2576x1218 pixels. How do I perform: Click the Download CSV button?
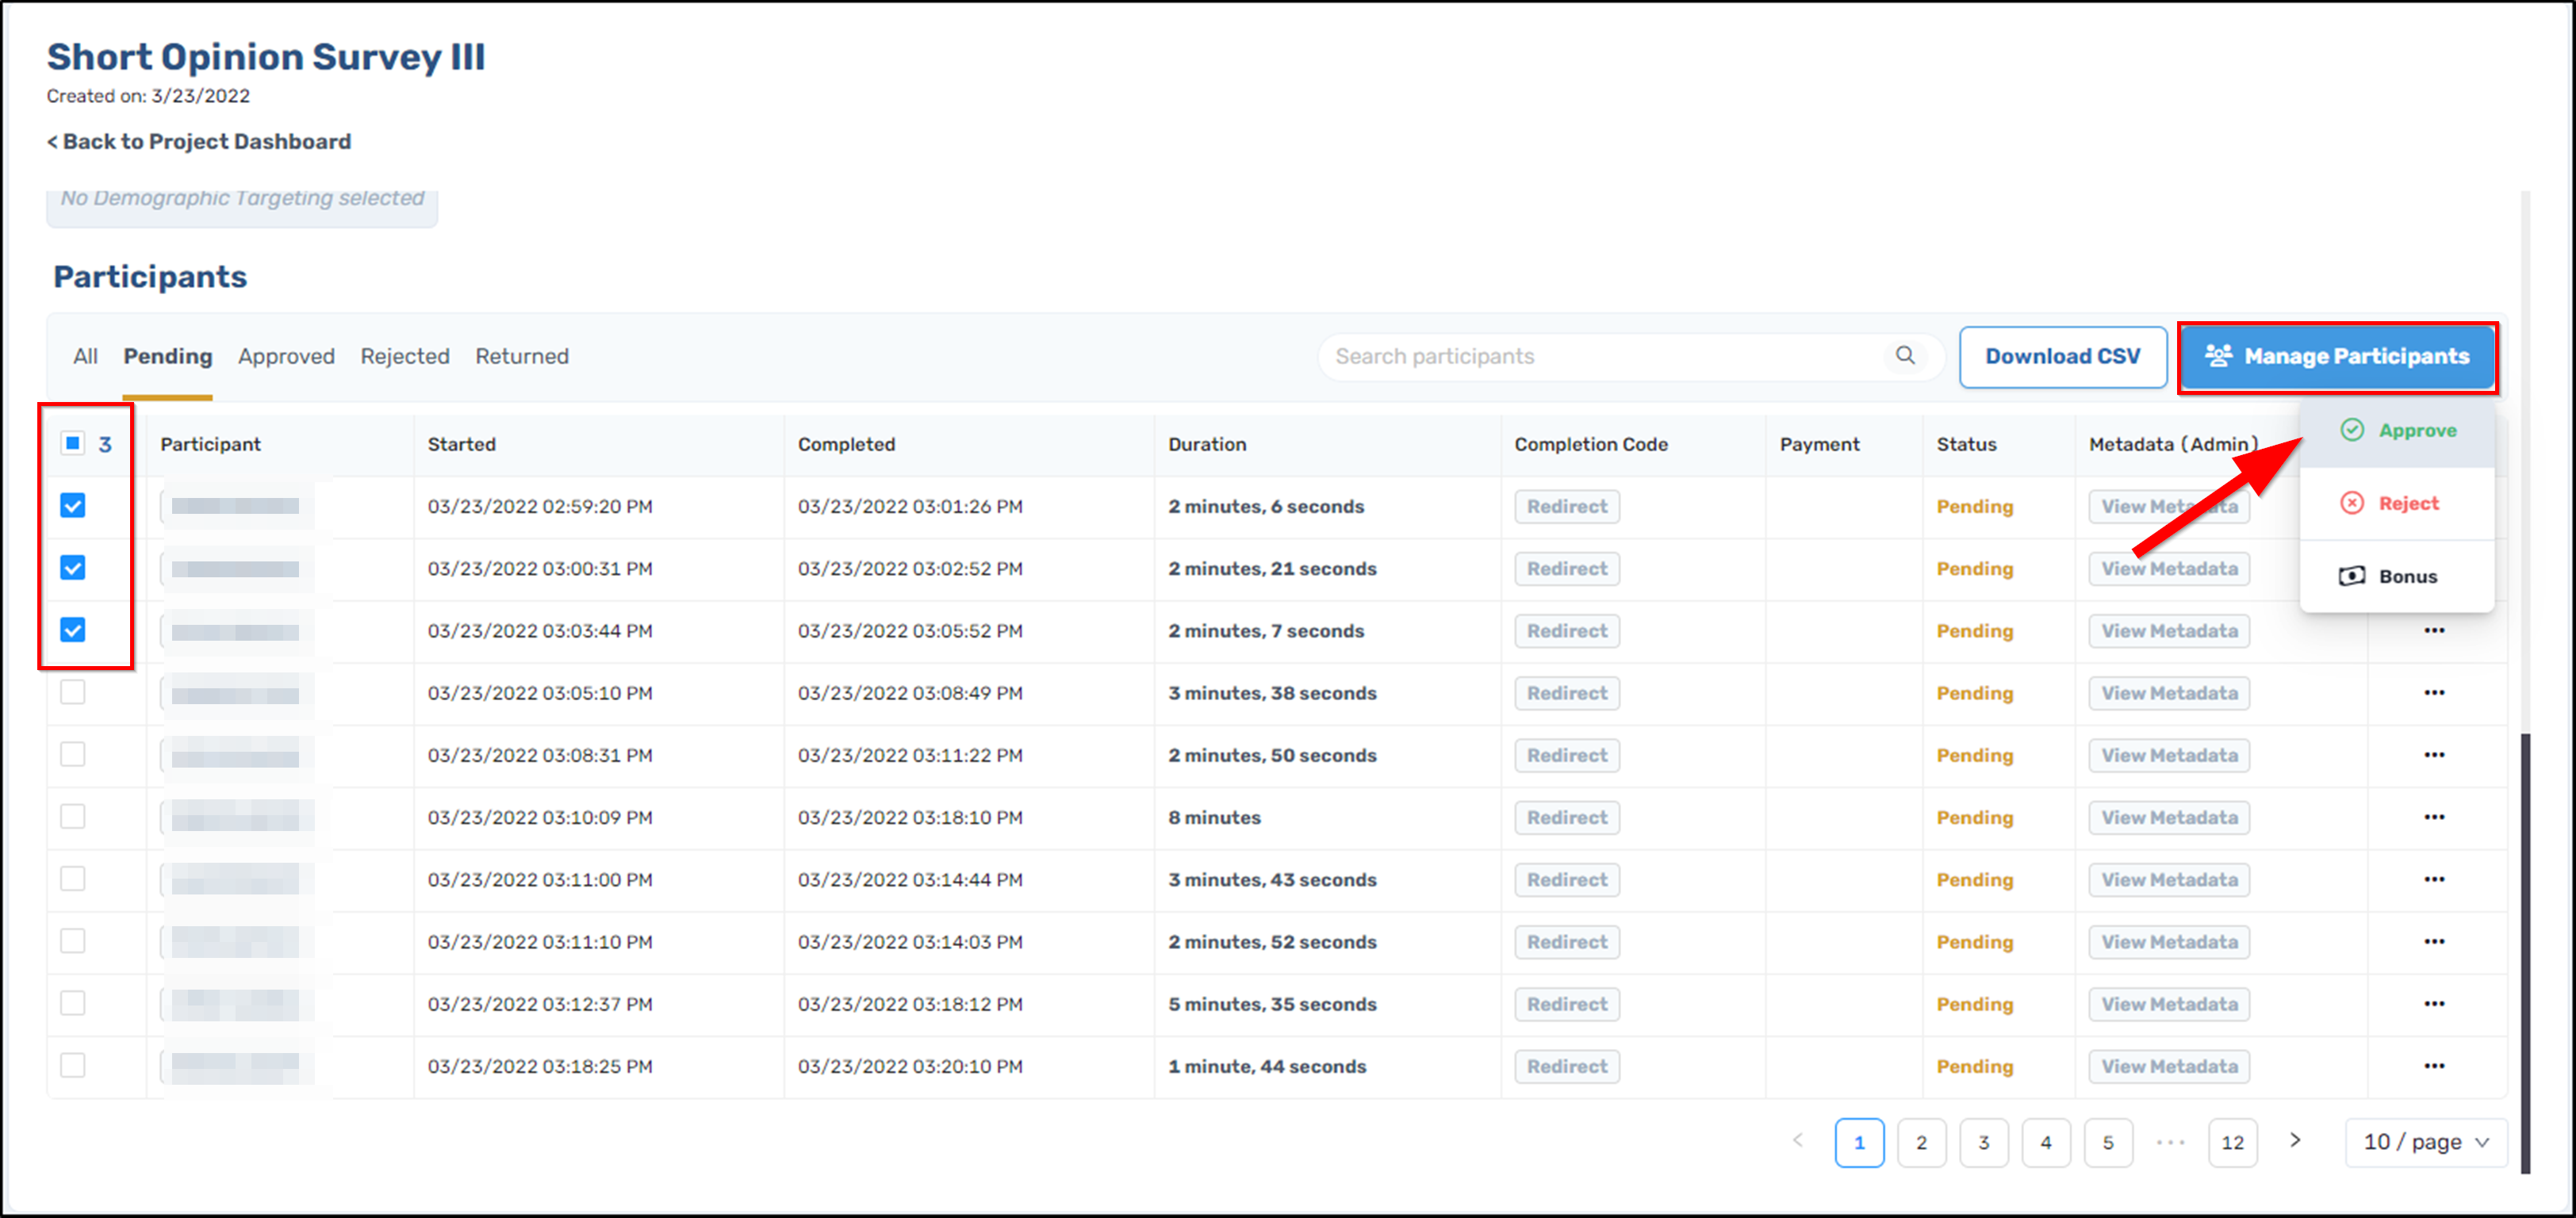(2062, 356)
